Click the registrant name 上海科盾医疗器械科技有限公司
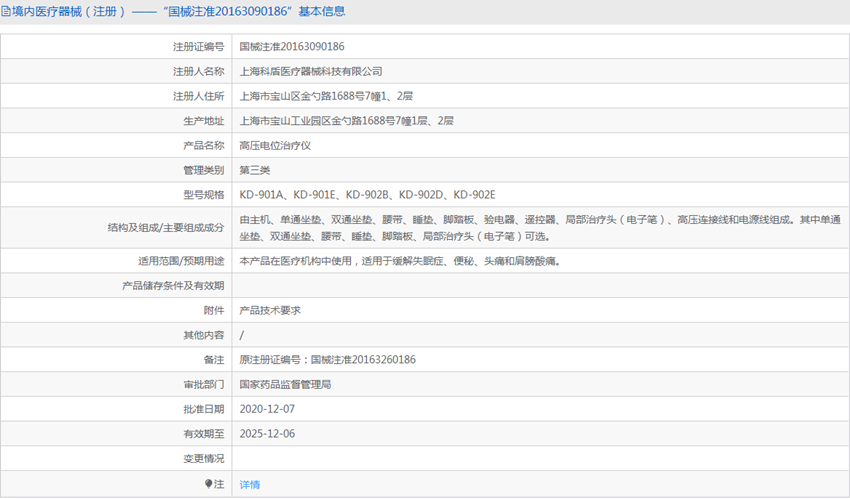The image size is (850, 499). click(x=311, y=72)
